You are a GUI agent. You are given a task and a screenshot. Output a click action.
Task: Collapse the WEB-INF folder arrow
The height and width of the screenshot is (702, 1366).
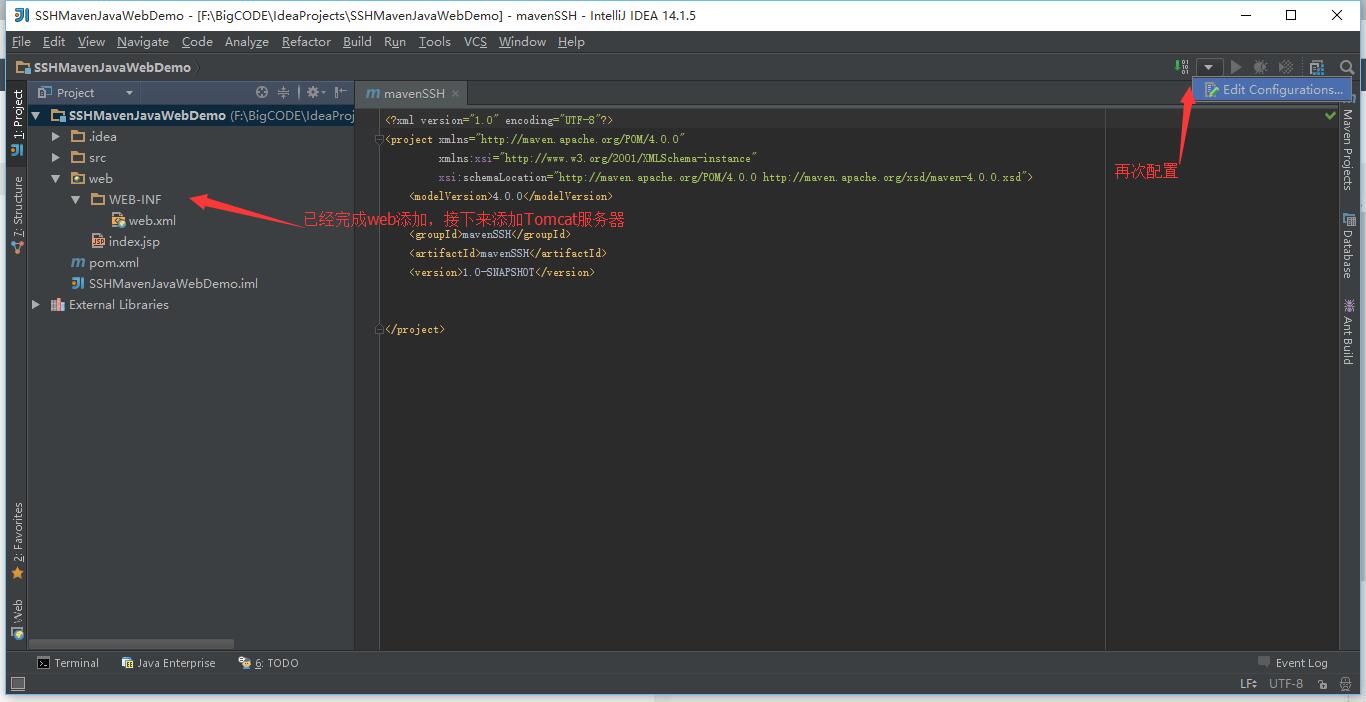75,200
